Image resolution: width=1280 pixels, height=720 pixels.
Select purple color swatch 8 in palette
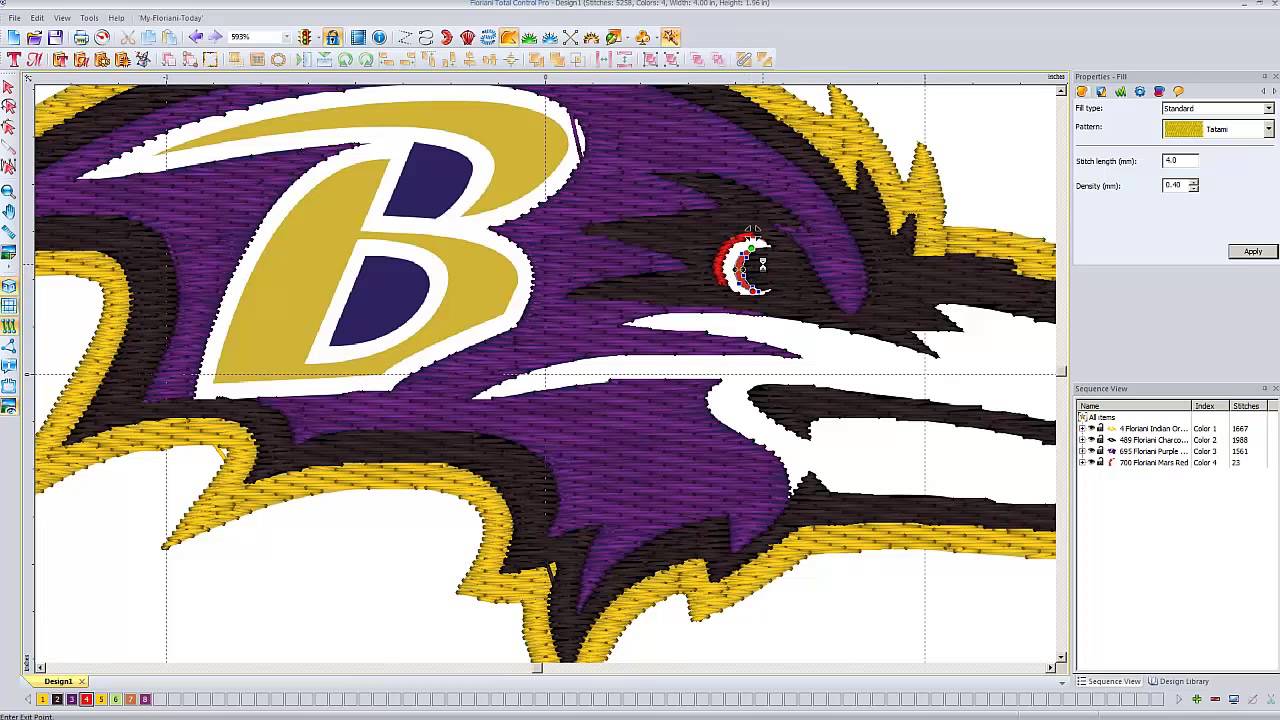click(x=145, y=699)
